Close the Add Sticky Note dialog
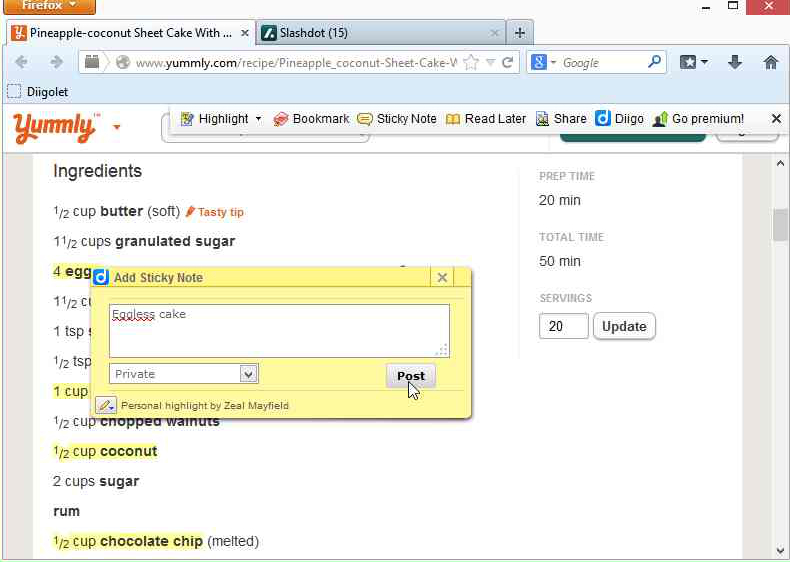The image size is (790, 562). 442,278
